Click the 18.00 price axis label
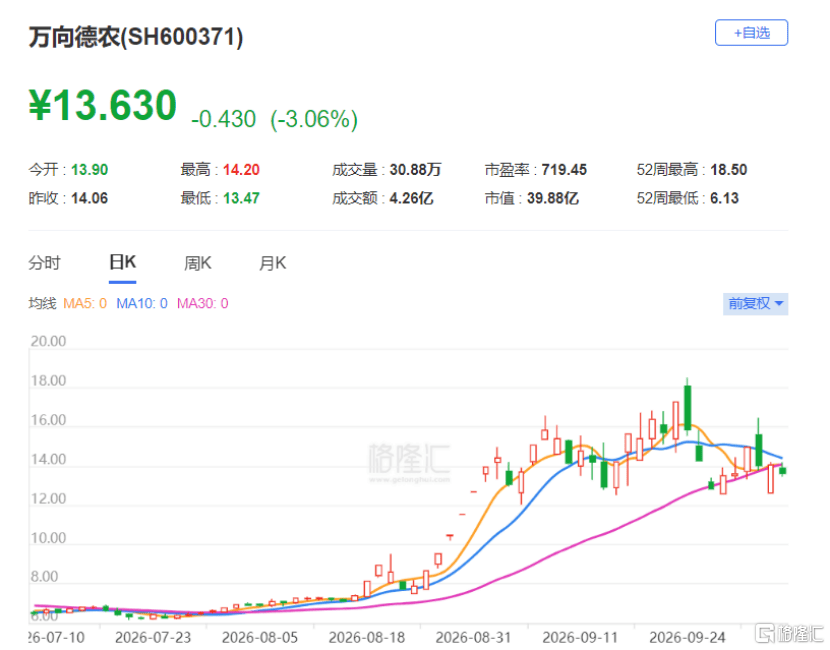The height and width of the screenshot is (650, 830). tap(48, 381)
